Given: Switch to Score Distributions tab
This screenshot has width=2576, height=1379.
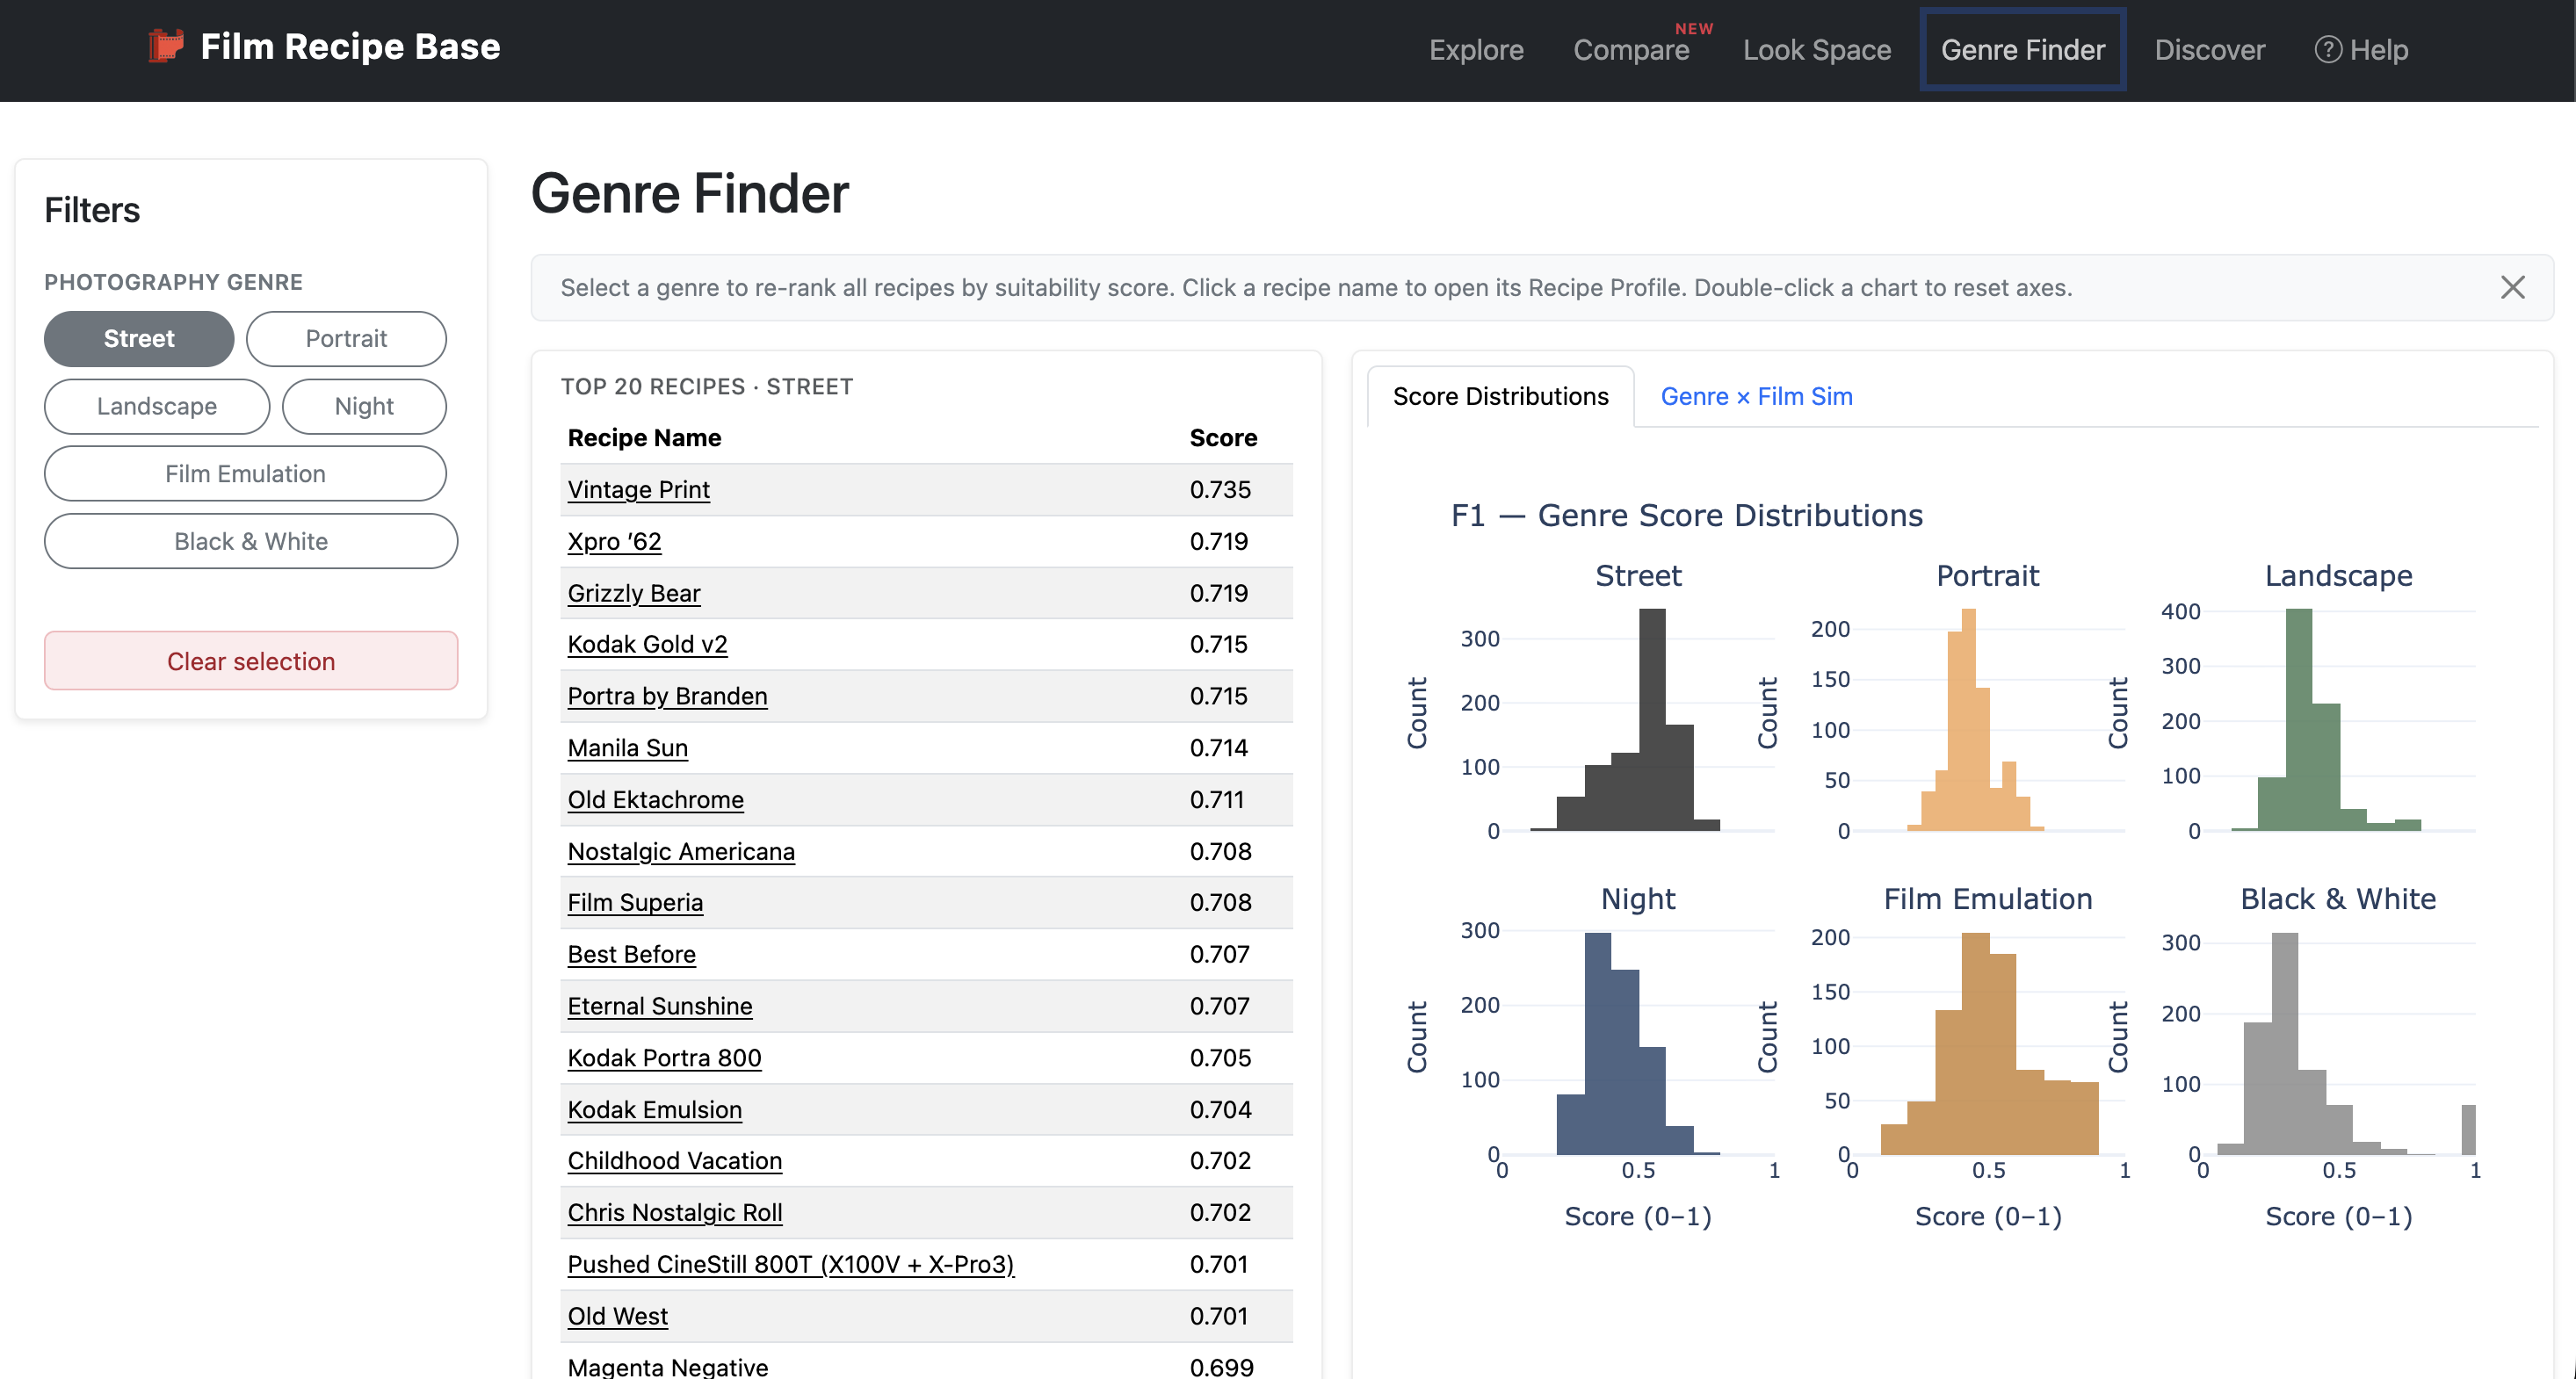Looking at the screenshot, I should point(1500,396).
